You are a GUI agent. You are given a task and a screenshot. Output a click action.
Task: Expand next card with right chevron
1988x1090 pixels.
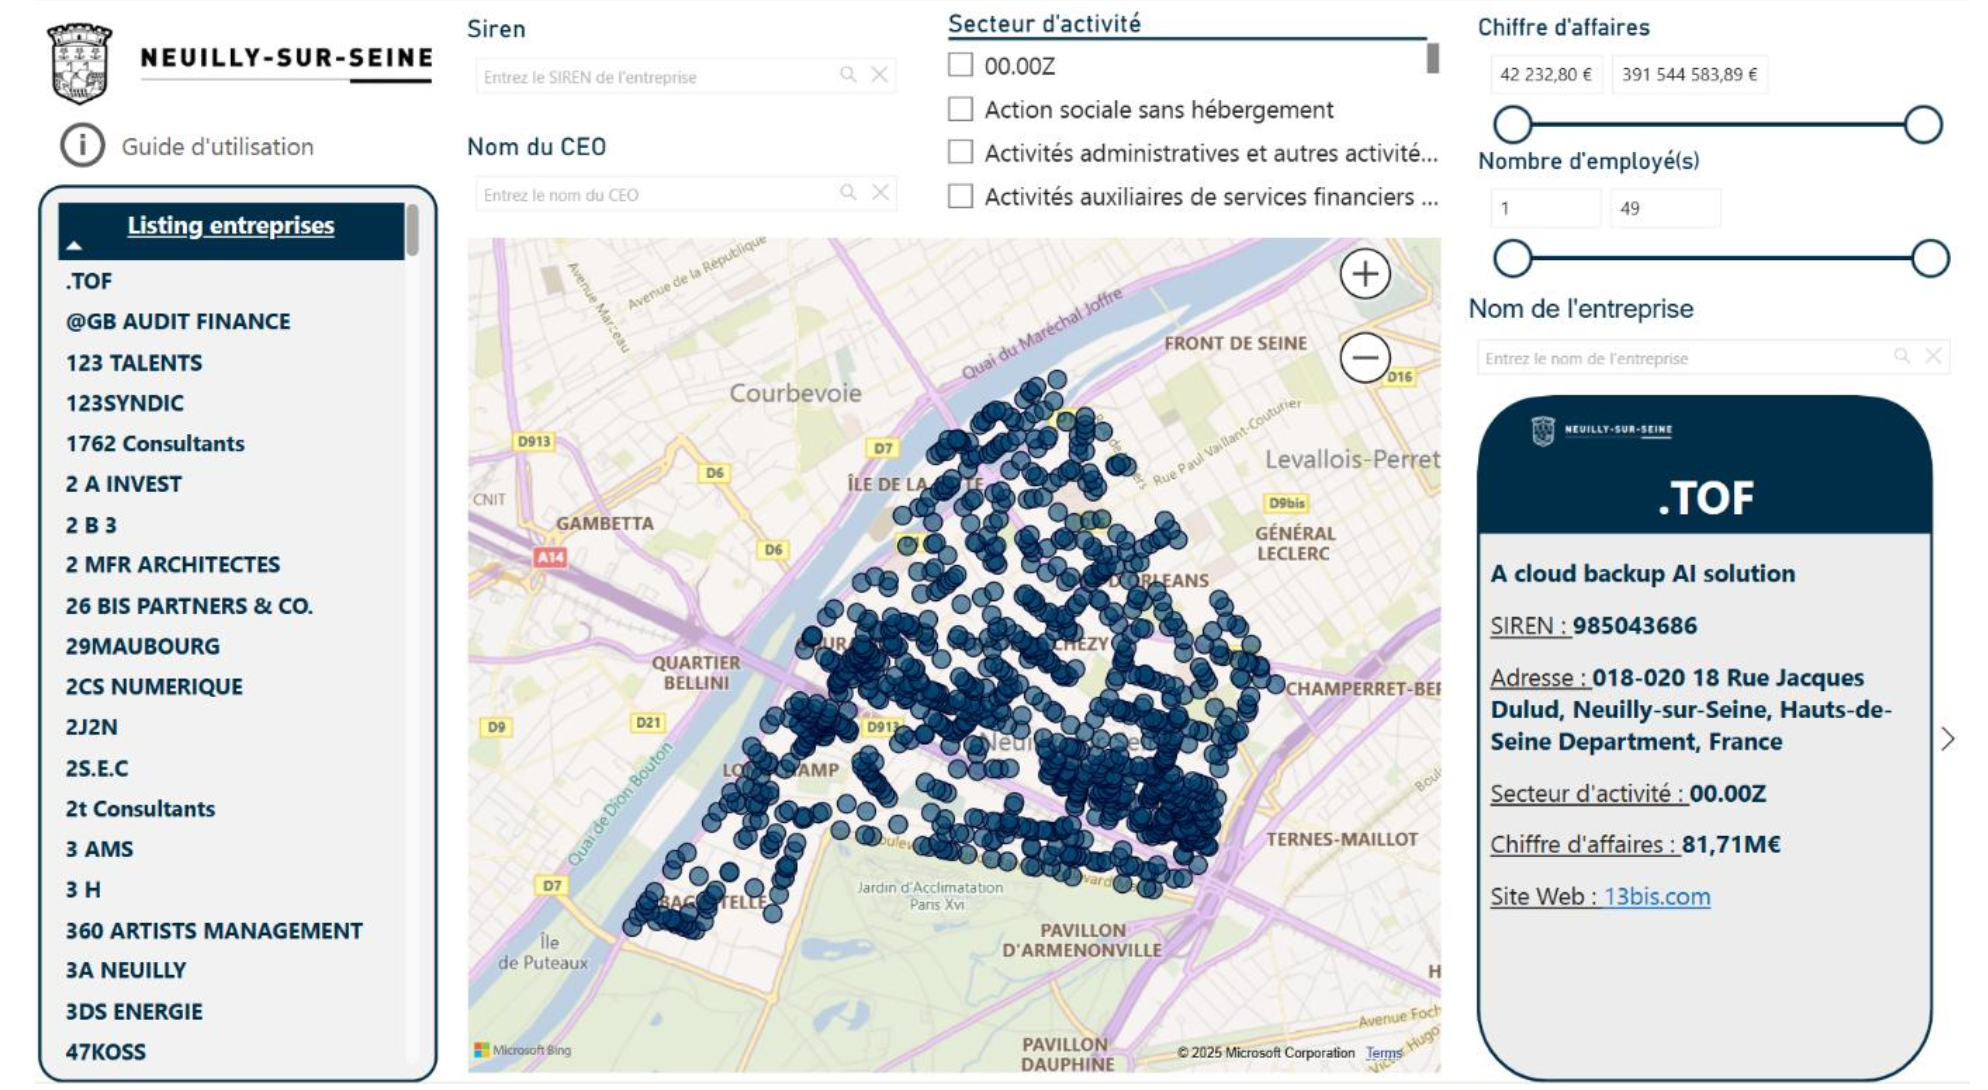click(x=1947, y=739)
